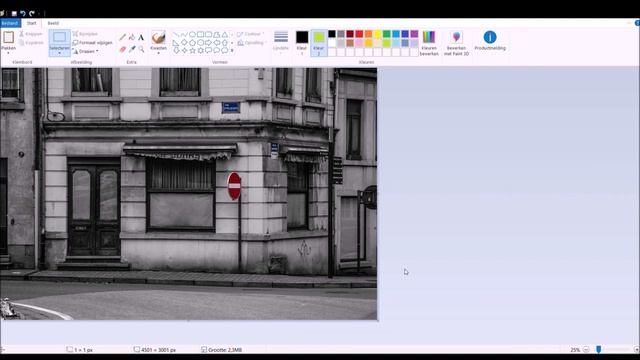Pick the green palette swatch
Image resolution: width=640 pixels, height=360 pixels.
click(387, 34)
